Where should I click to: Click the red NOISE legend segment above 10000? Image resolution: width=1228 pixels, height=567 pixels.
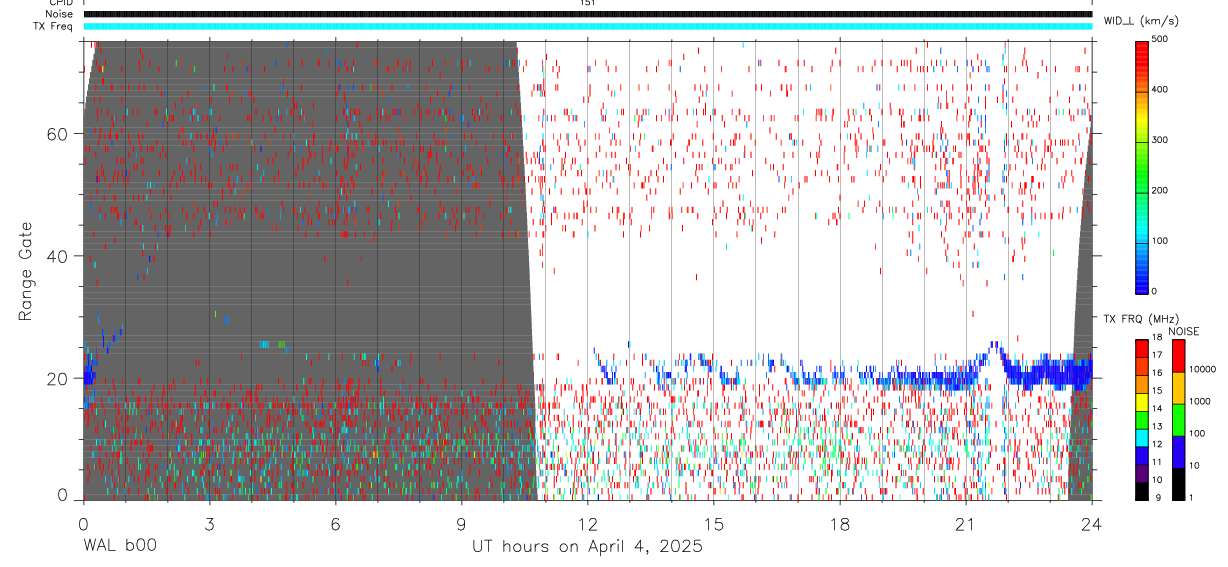point(1178,355)
